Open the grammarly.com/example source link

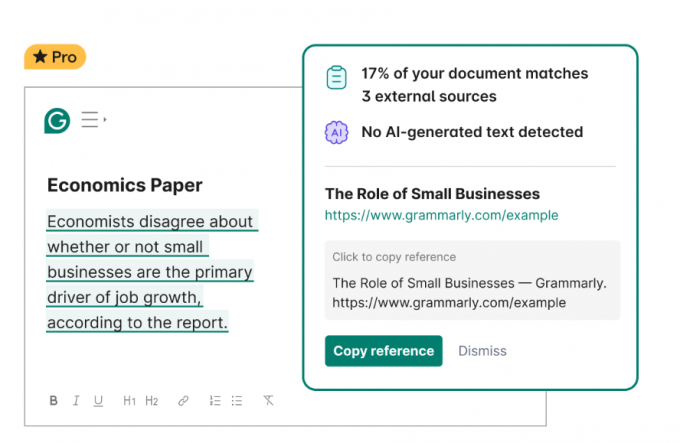(x=441, y=215)
